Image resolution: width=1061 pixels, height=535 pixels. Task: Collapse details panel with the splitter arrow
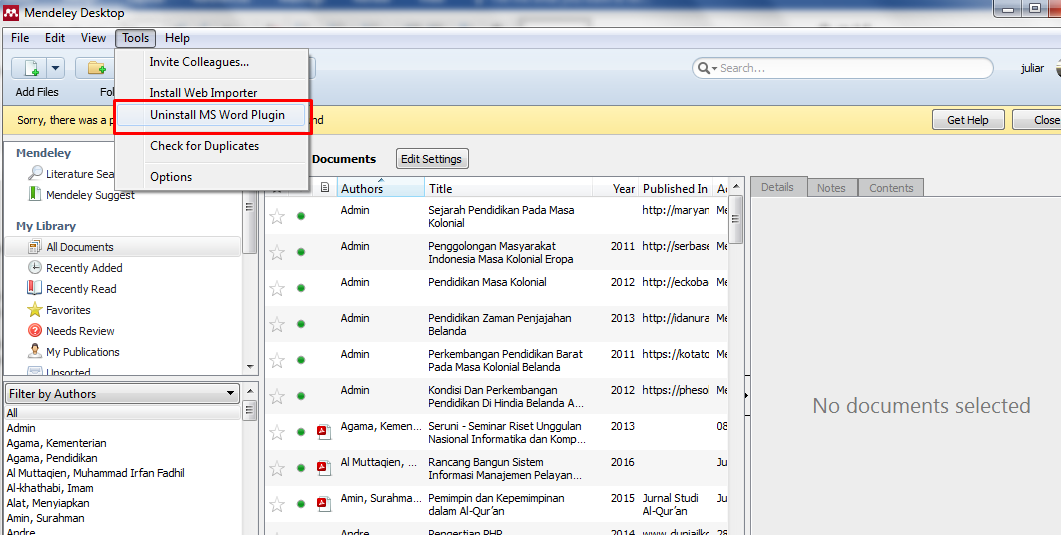(746, 395)
